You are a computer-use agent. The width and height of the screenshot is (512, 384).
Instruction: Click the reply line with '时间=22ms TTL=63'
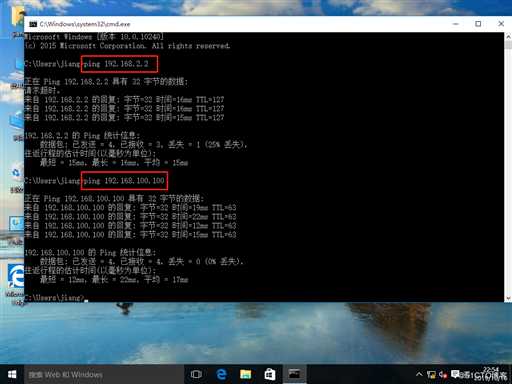pyautogui.click(x=130, y=217)
